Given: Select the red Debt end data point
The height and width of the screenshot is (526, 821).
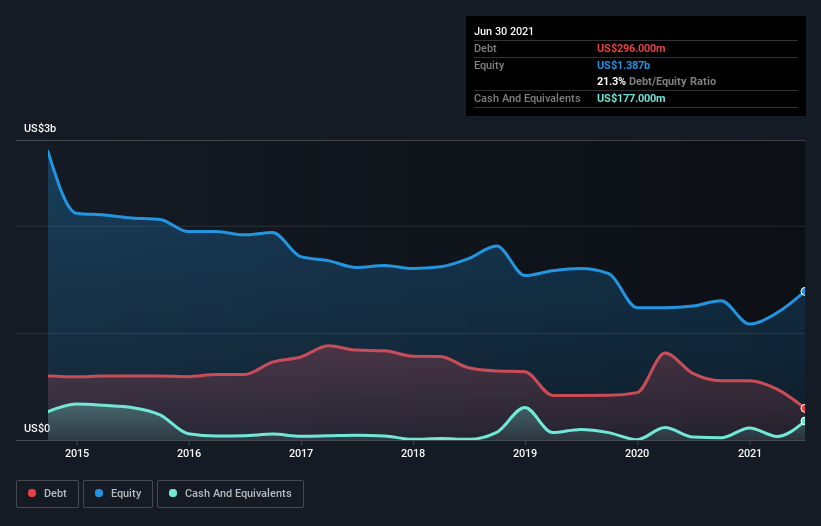Looking at the screenshot, I should pyautogui.click(x=804, y=408).
